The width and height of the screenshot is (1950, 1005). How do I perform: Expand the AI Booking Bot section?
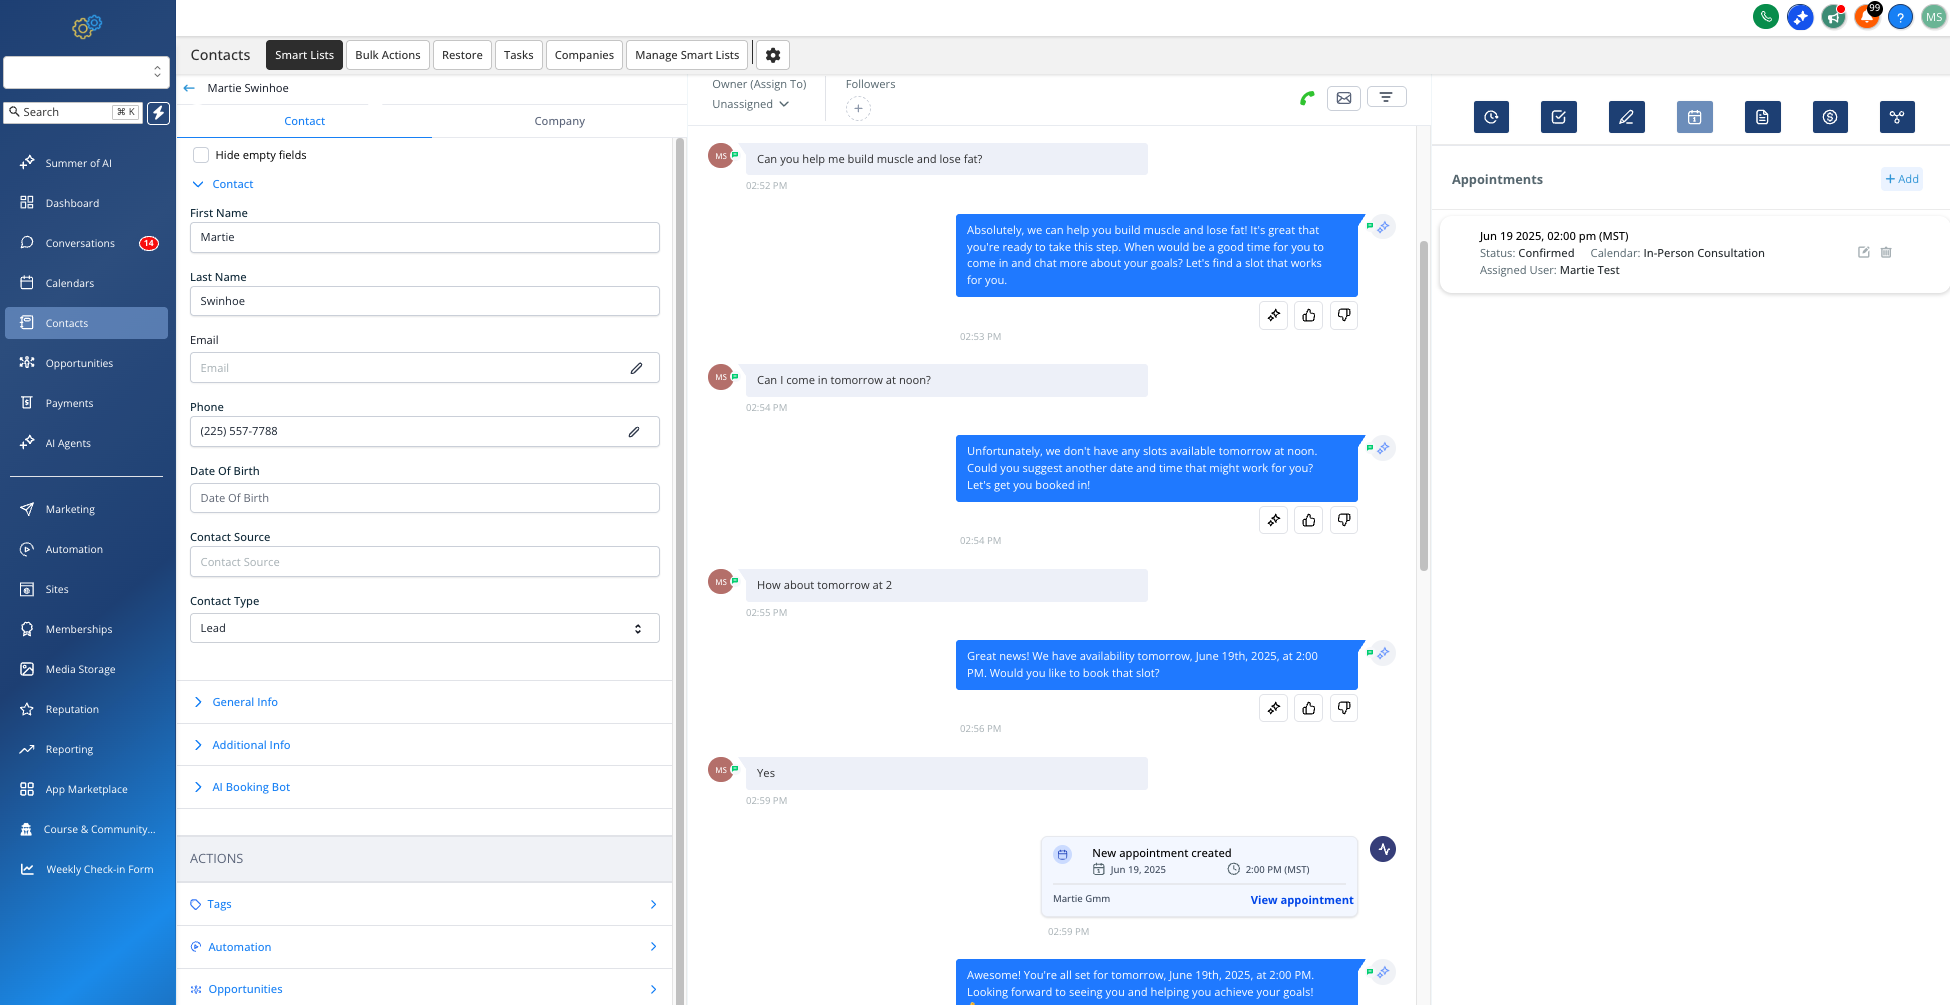[241, 787]
